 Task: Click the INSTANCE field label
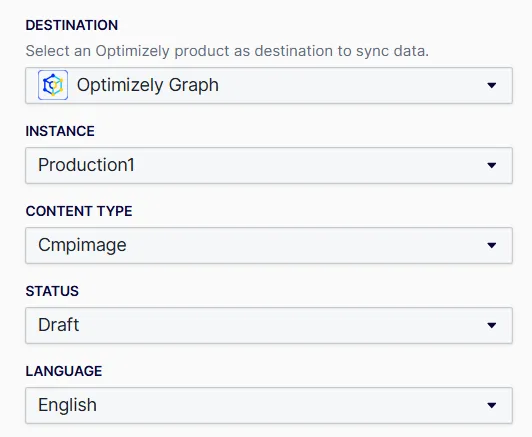pyautogui.click(x=60, y=131)
